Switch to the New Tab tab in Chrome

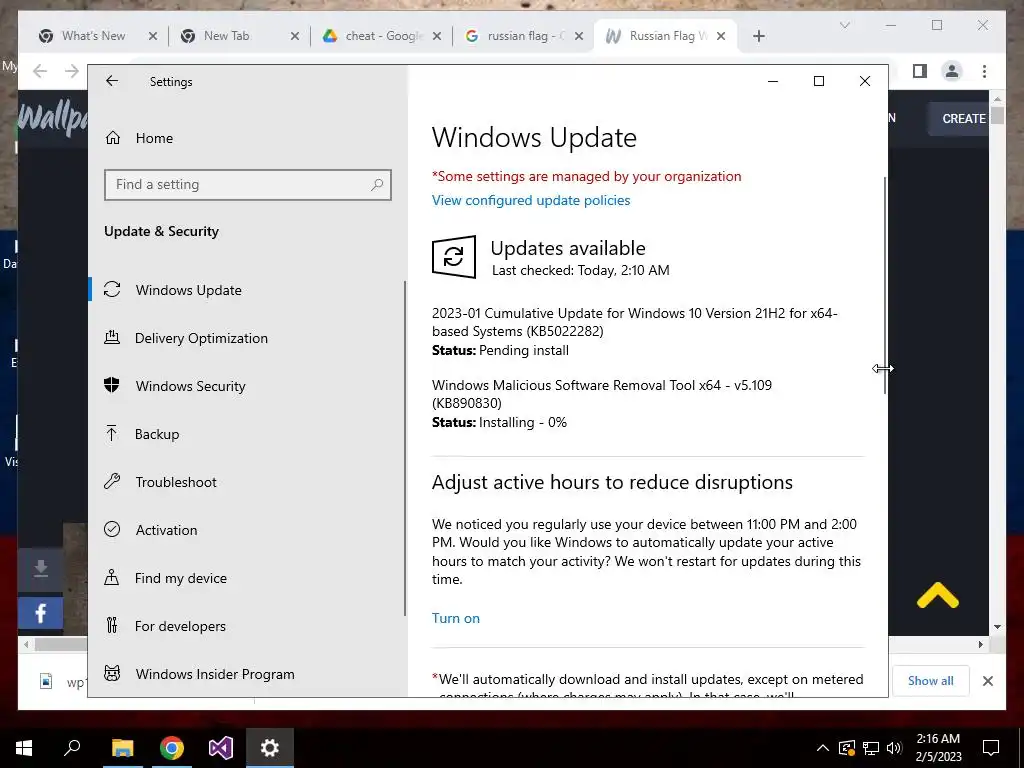225,36
